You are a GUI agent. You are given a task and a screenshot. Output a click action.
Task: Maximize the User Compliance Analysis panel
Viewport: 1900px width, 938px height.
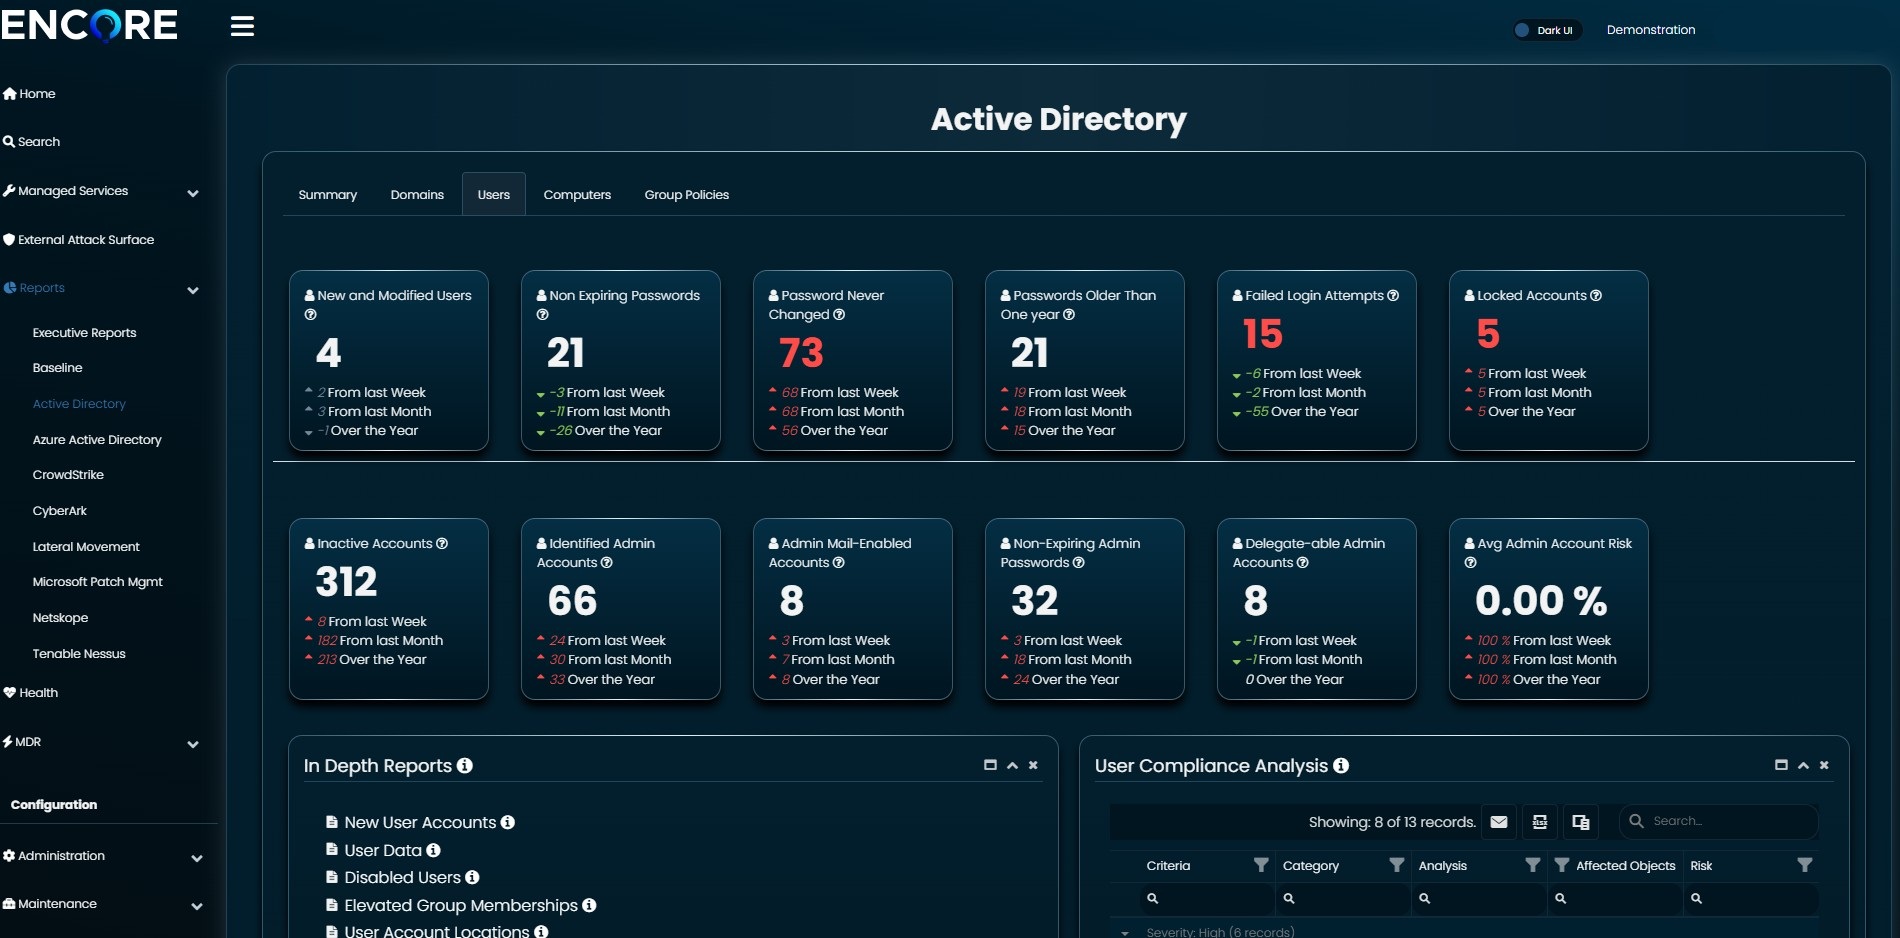click(1781, 765)
